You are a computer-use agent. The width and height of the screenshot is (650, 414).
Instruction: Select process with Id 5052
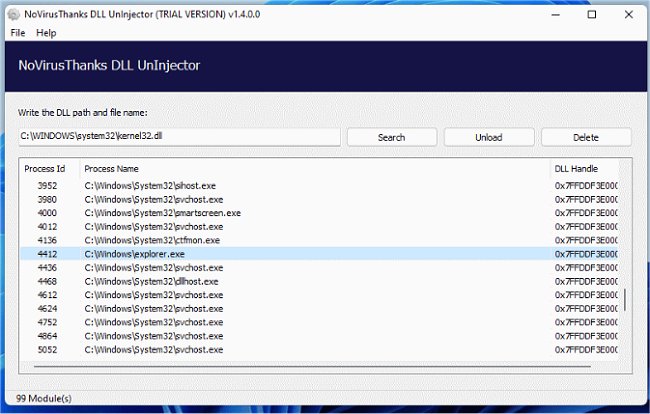[319, 350]
